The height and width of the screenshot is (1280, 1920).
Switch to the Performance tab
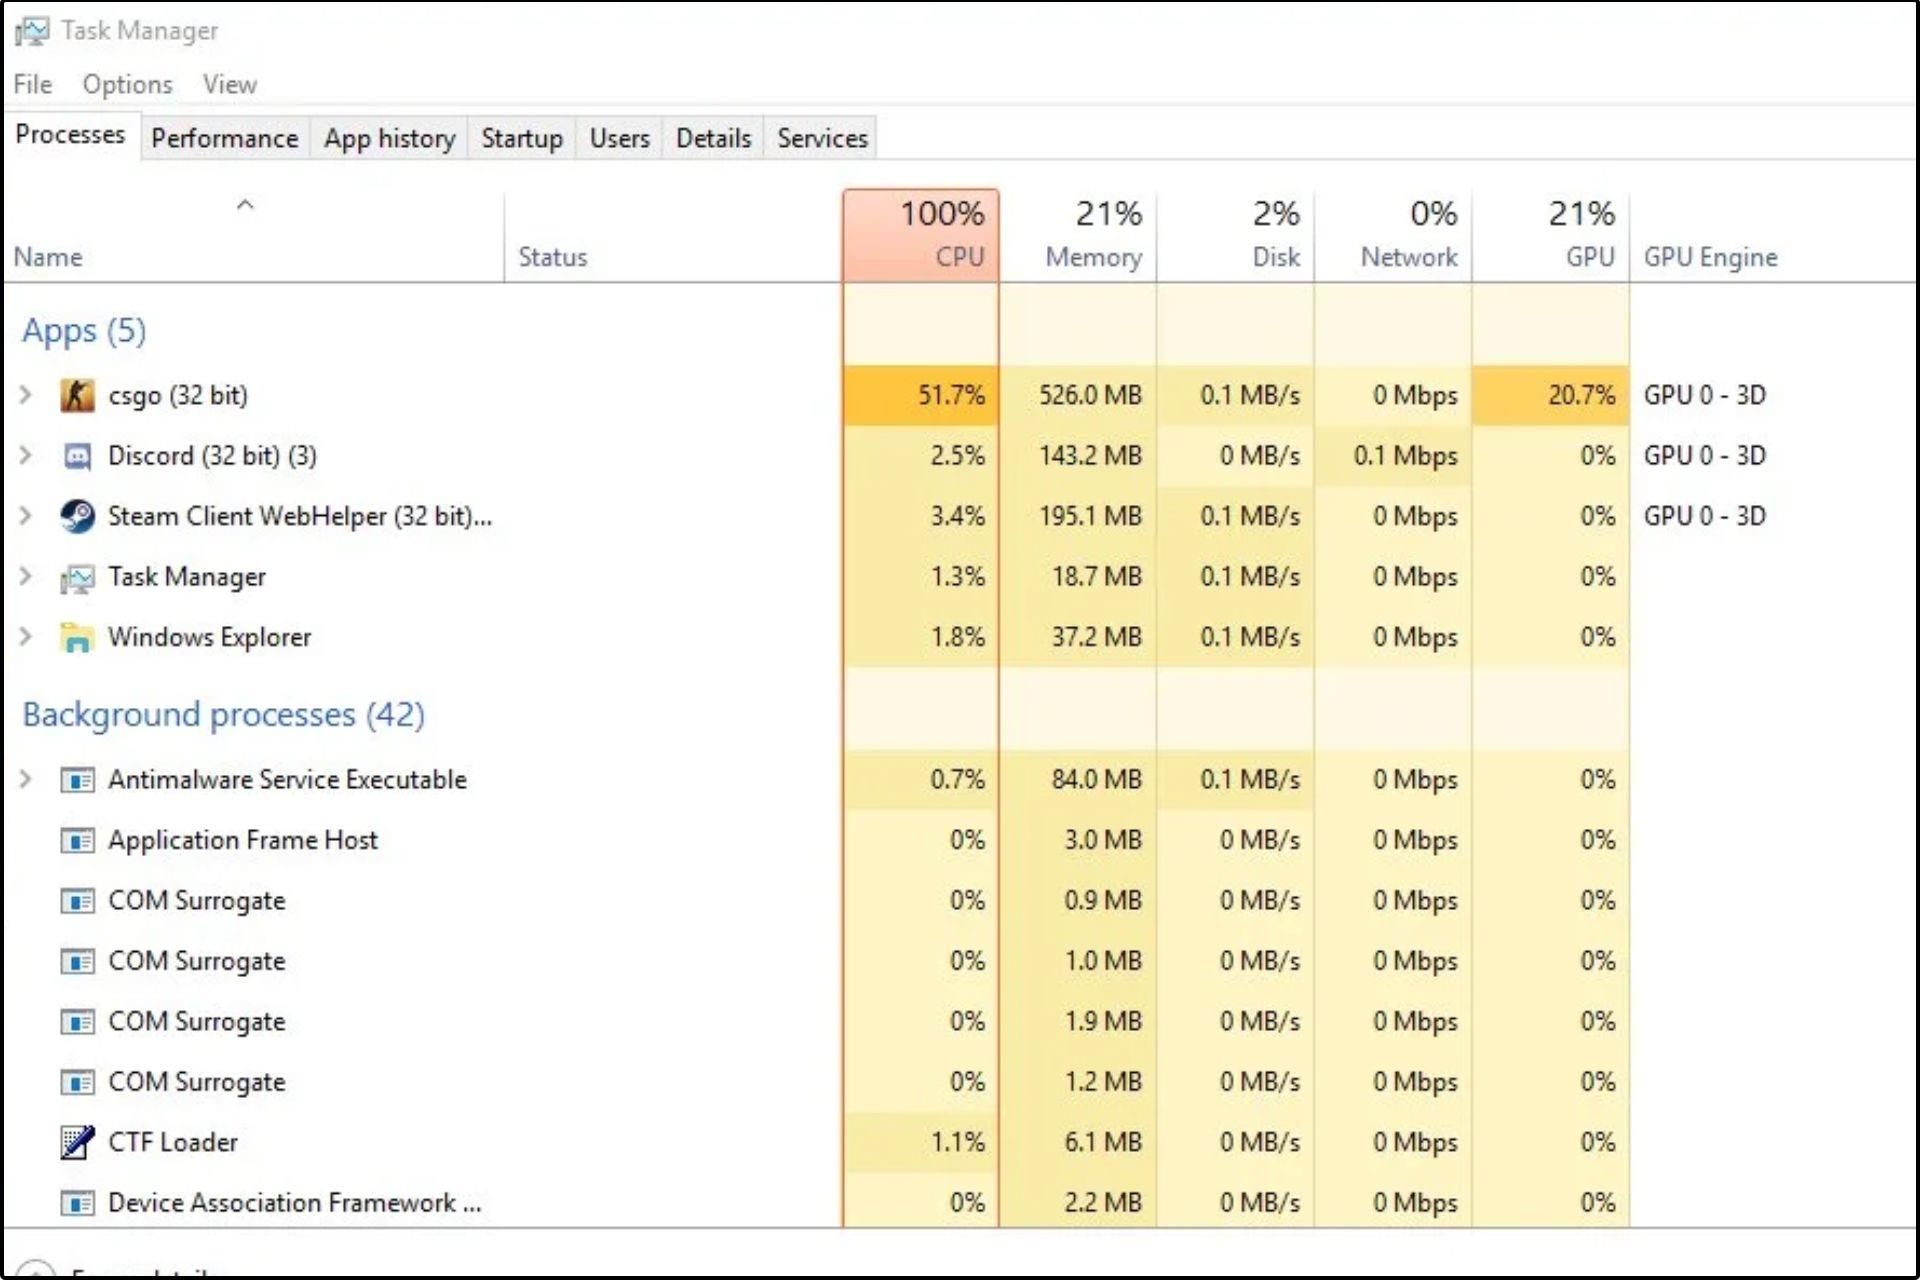[x=223, y=137]
